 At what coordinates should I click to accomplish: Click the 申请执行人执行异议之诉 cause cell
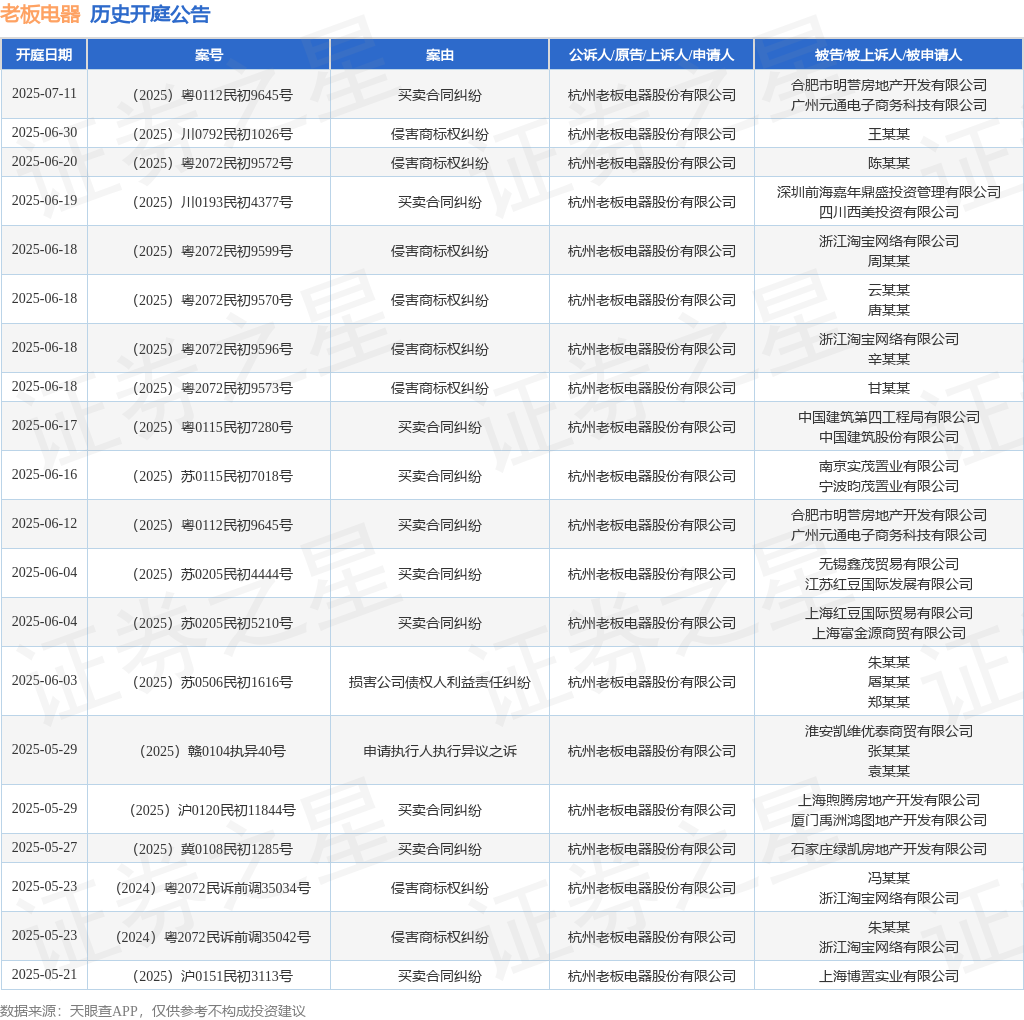440,752
